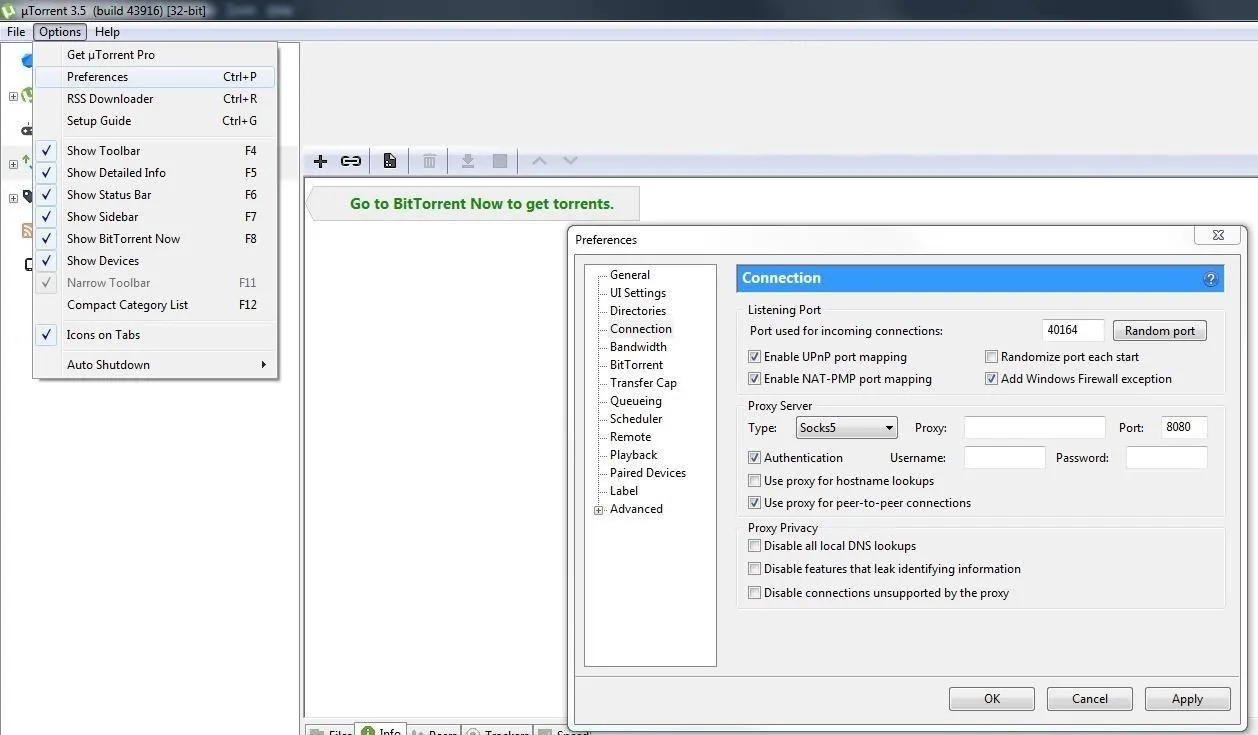Screen dimensions: 1258x735
Task: Click Apply in Preferences dialog
Action: 1188,699
